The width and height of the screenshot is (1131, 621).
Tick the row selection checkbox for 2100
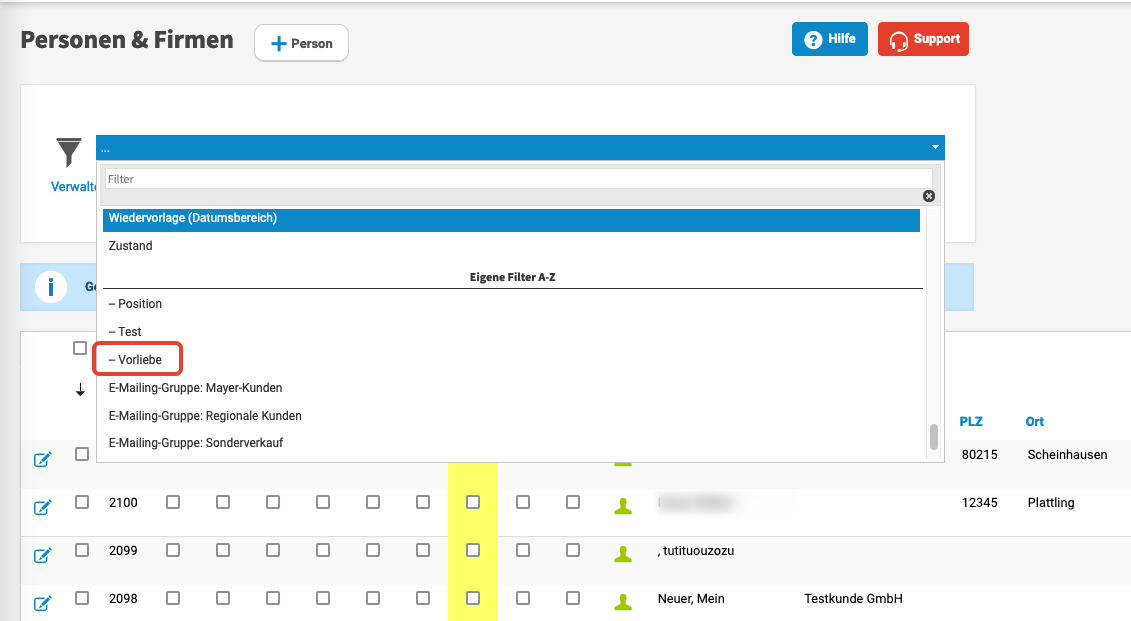[x=82, y=502]
